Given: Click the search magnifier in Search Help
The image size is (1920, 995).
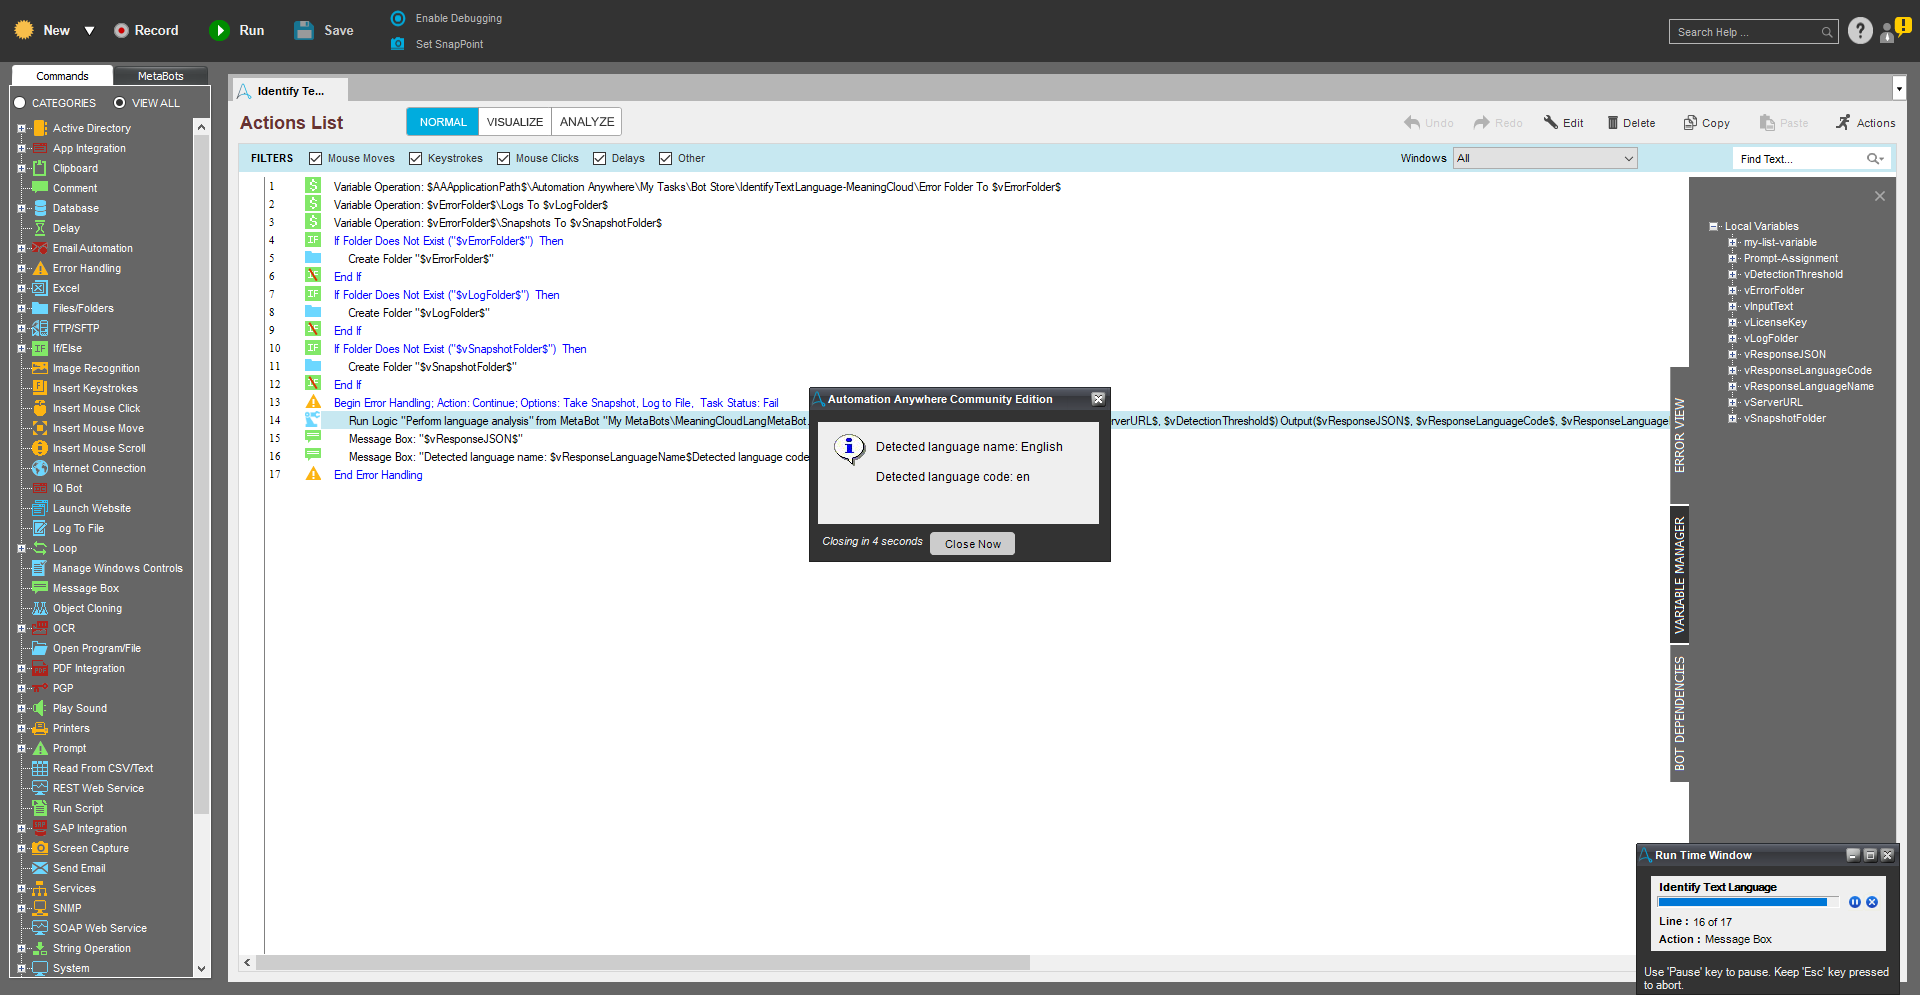Looking at the screenshot, I should 1827,32.
